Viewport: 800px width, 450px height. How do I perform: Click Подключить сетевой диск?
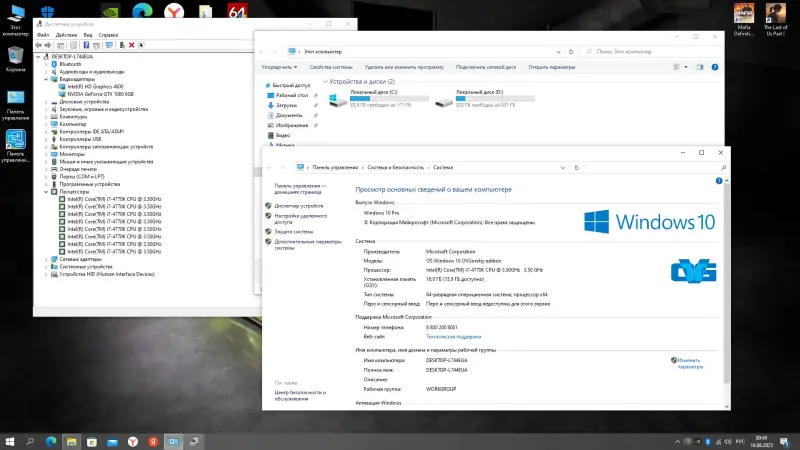click(x=486, y=67)
